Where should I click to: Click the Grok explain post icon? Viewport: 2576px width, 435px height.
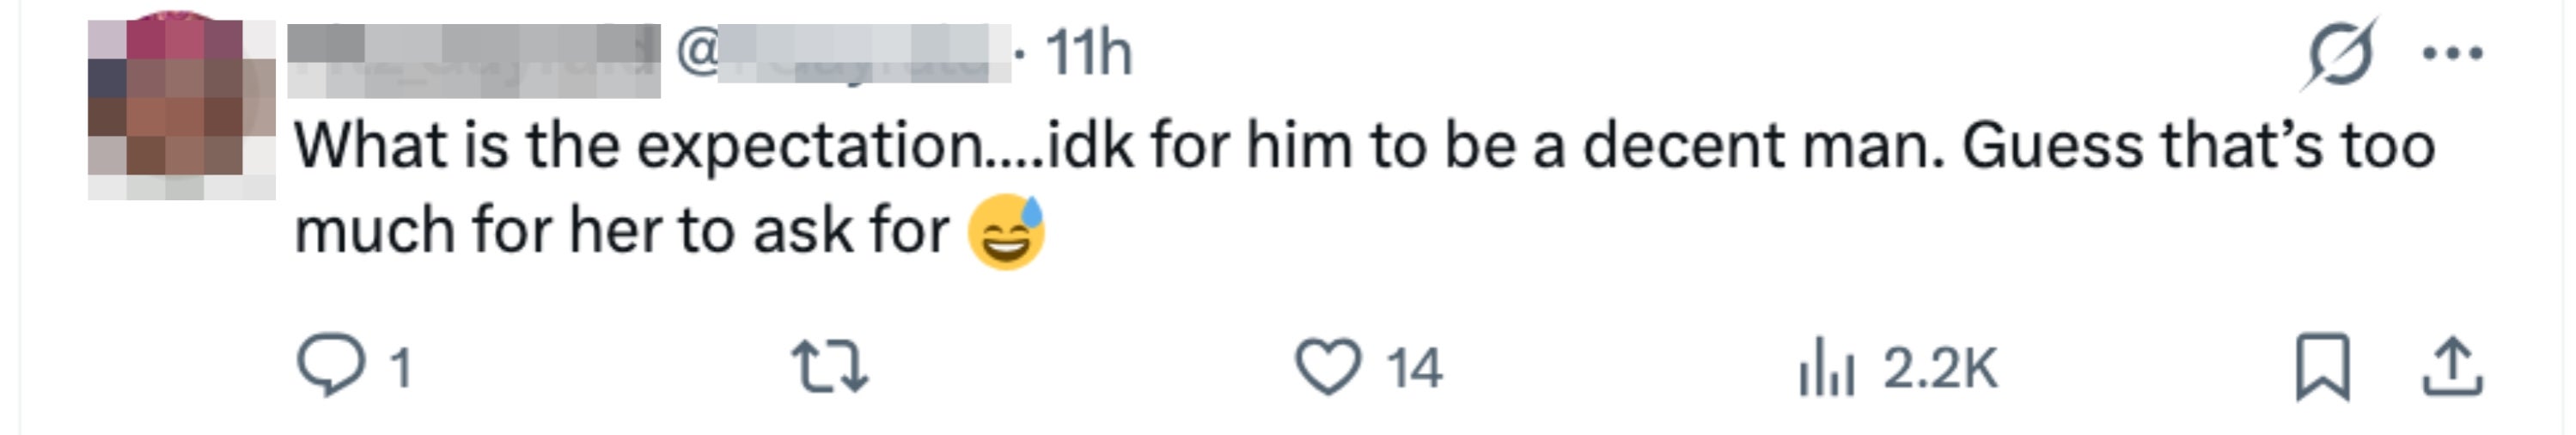point(2339,54)
